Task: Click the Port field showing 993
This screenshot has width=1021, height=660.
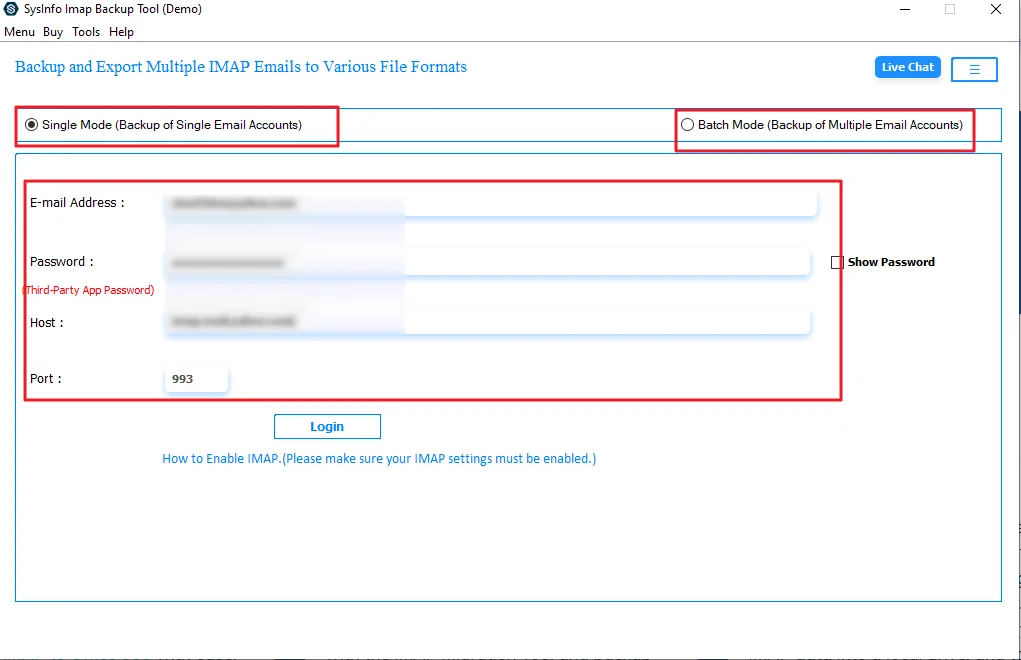Action: [x=196, y=378]
